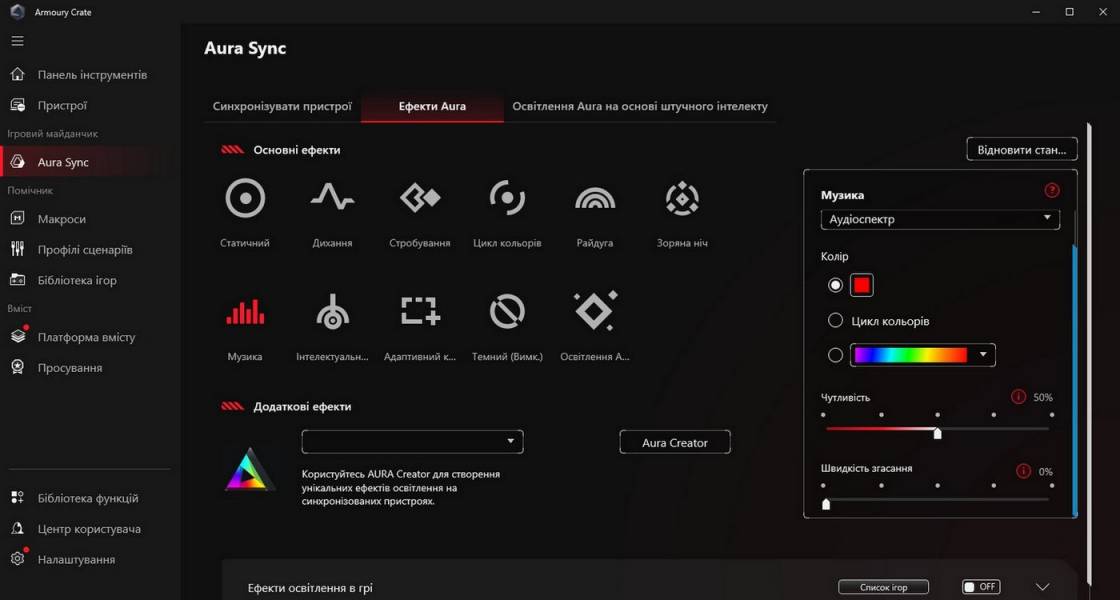Screen dimensions: 1120x600
Task: Pick the Dark (Темний Вимк.) effect
Action: [x=507, y=312]
